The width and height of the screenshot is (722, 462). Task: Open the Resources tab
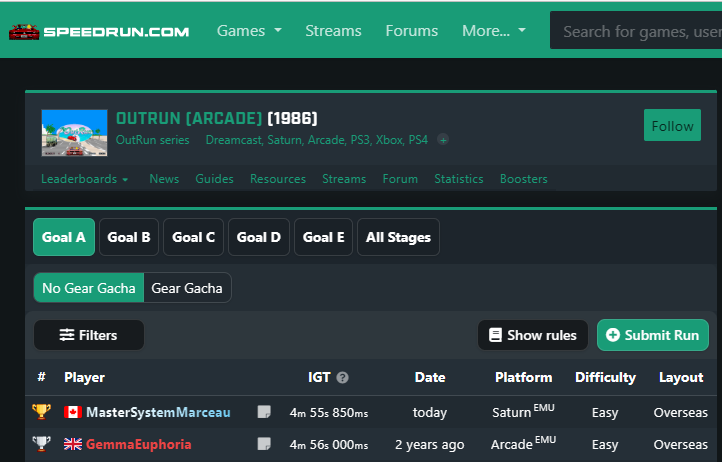pos(278,179)
